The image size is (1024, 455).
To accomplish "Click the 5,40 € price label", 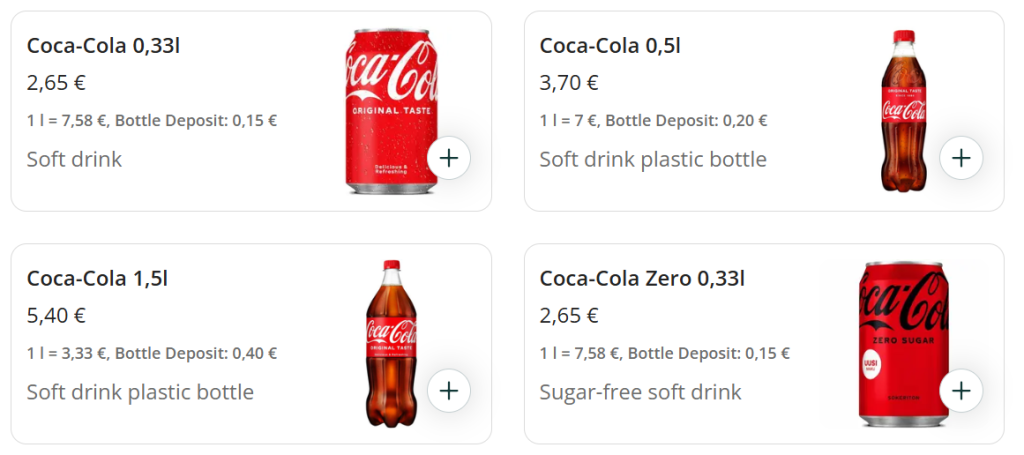I will point(56,316).
